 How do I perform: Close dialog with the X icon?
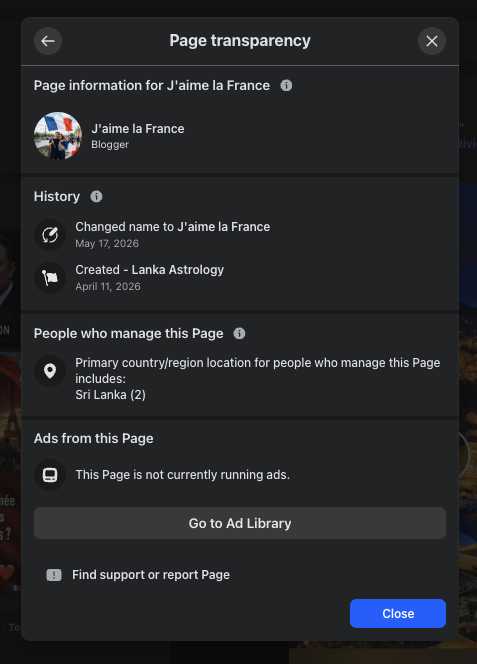click(432, 41)
